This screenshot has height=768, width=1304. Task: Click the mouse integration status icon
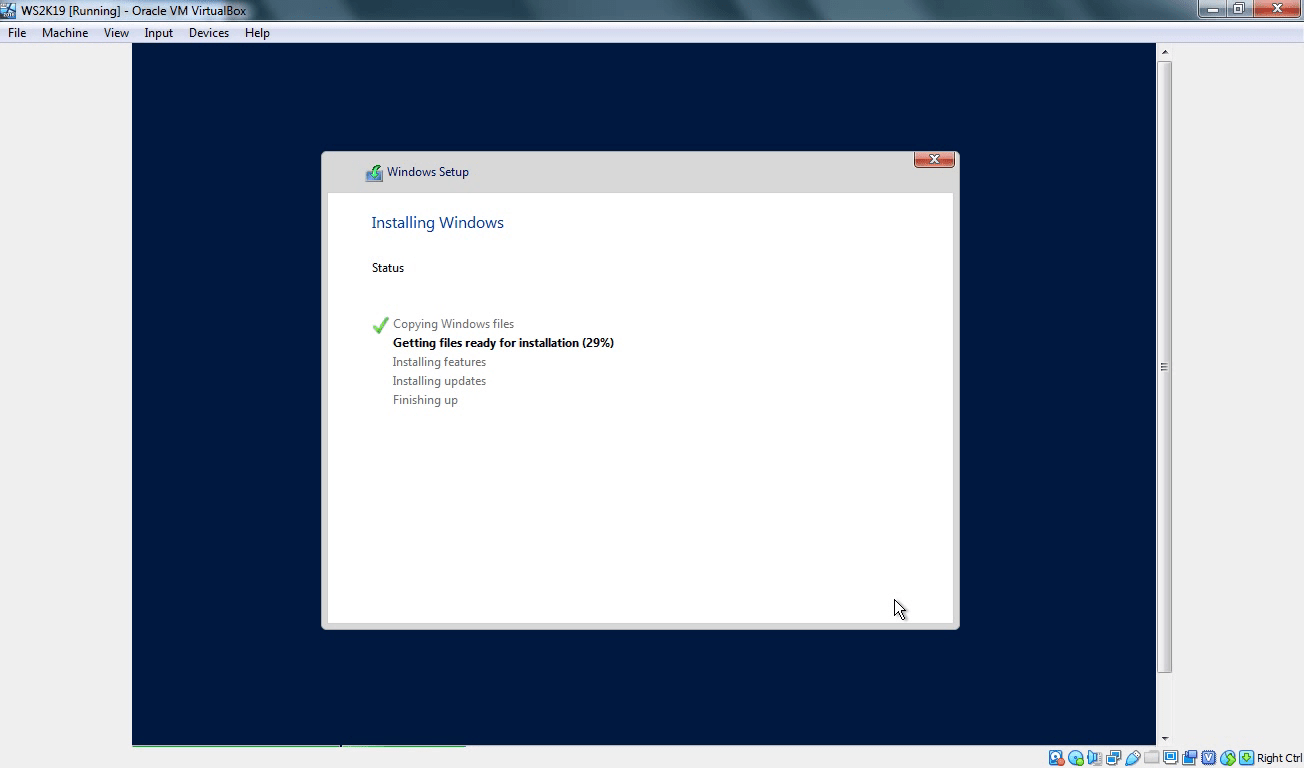[1228, 758]
